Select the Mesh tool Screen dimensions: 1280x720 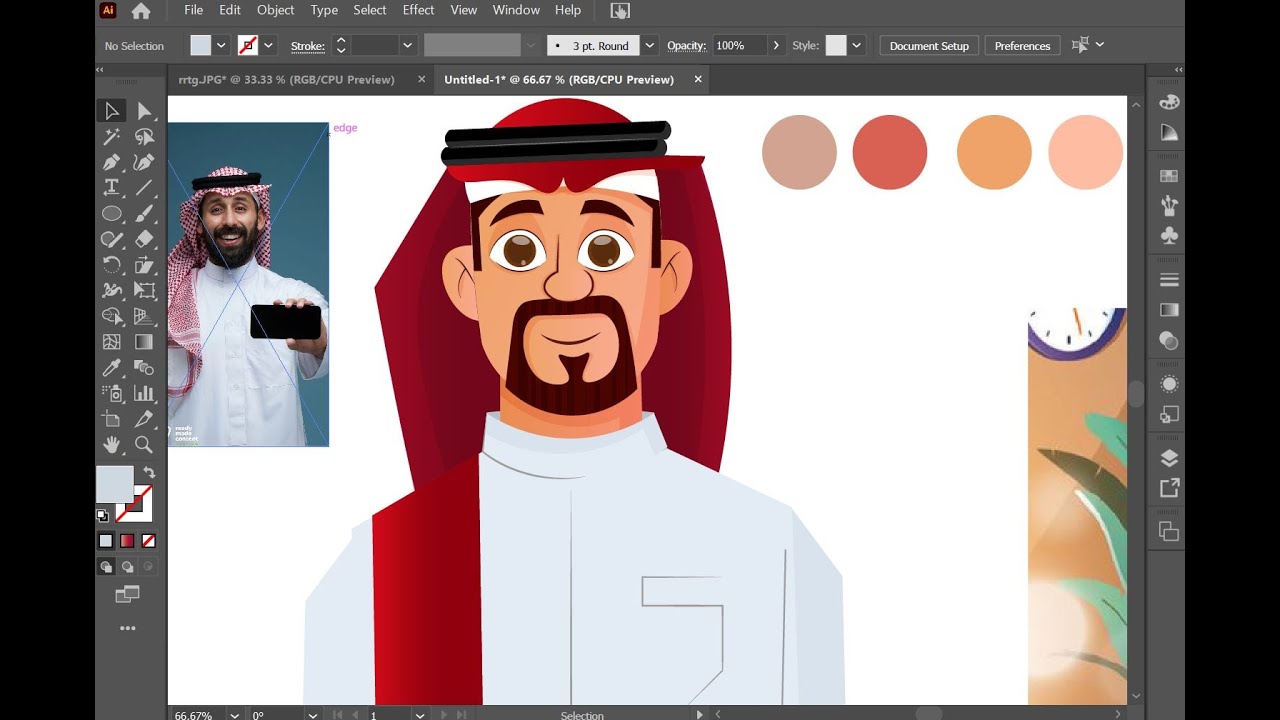(112, 342)
